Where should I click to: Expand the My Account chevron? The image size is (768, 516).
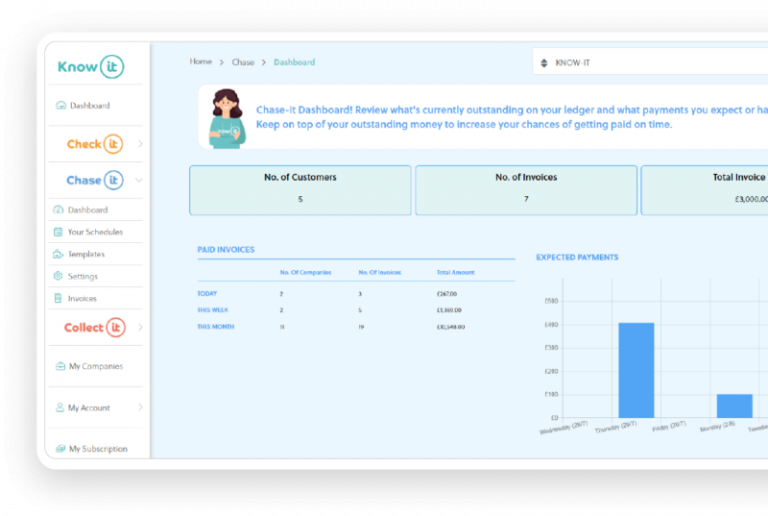tap(140, 407)
